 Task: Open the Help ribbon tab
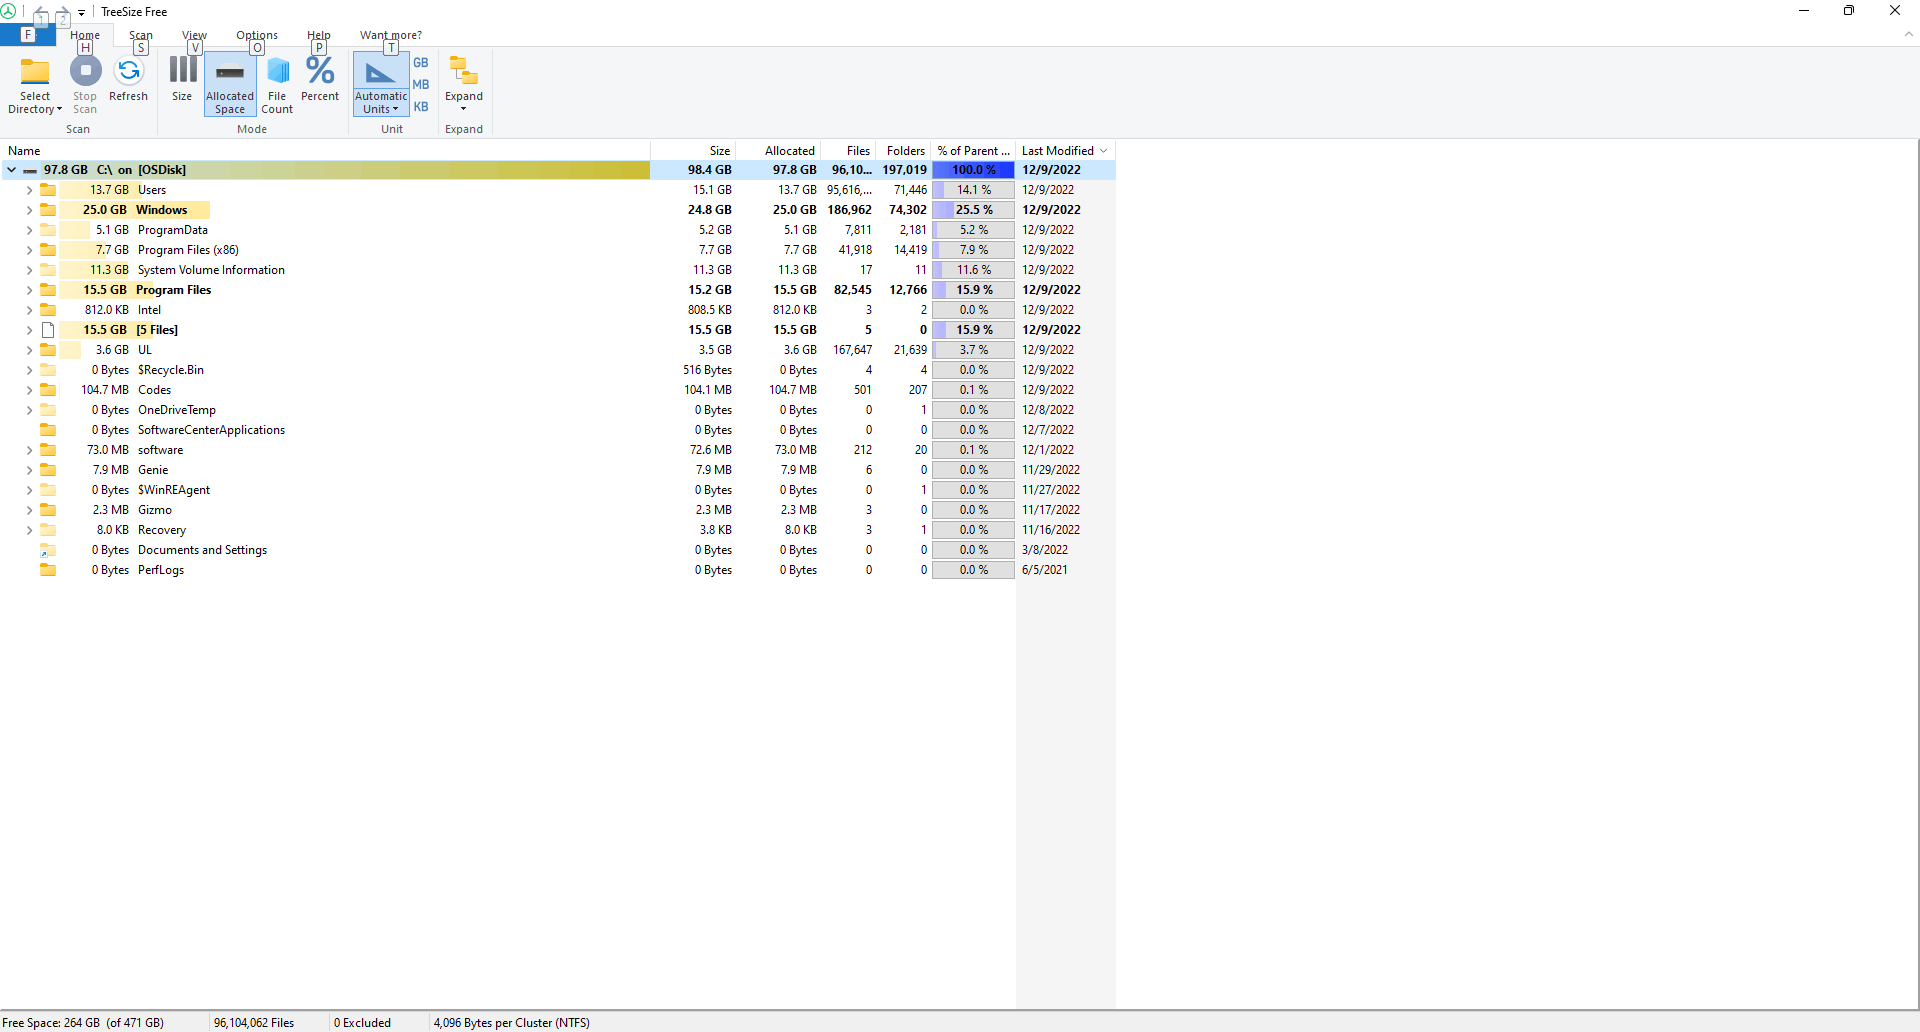pyautogui.click(x=319, y=35)
